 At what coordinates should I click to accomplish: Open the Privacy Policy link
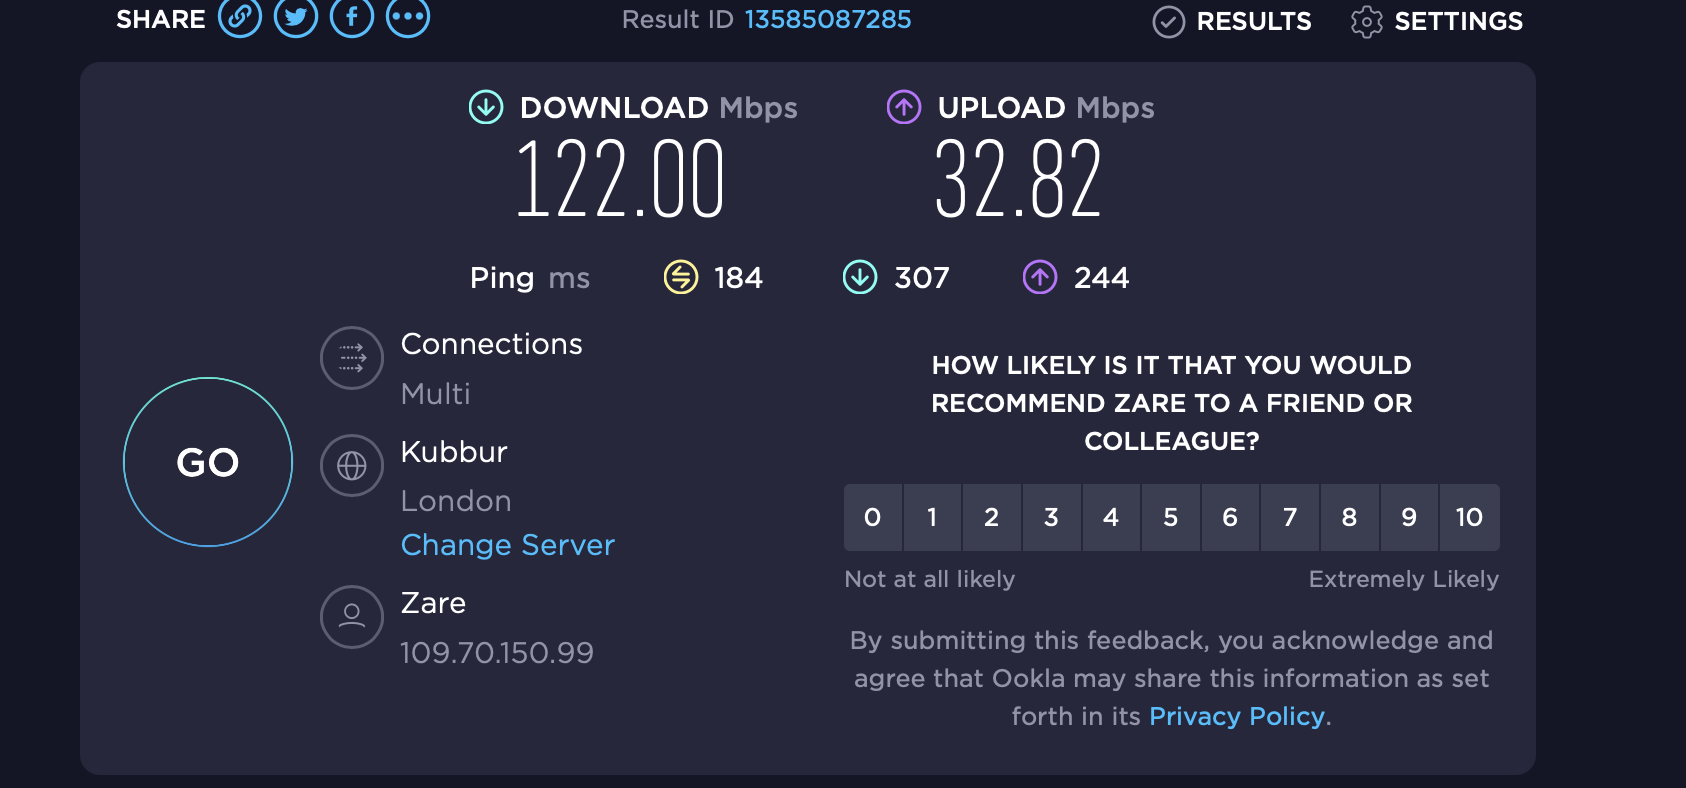tap(1237, 716)
